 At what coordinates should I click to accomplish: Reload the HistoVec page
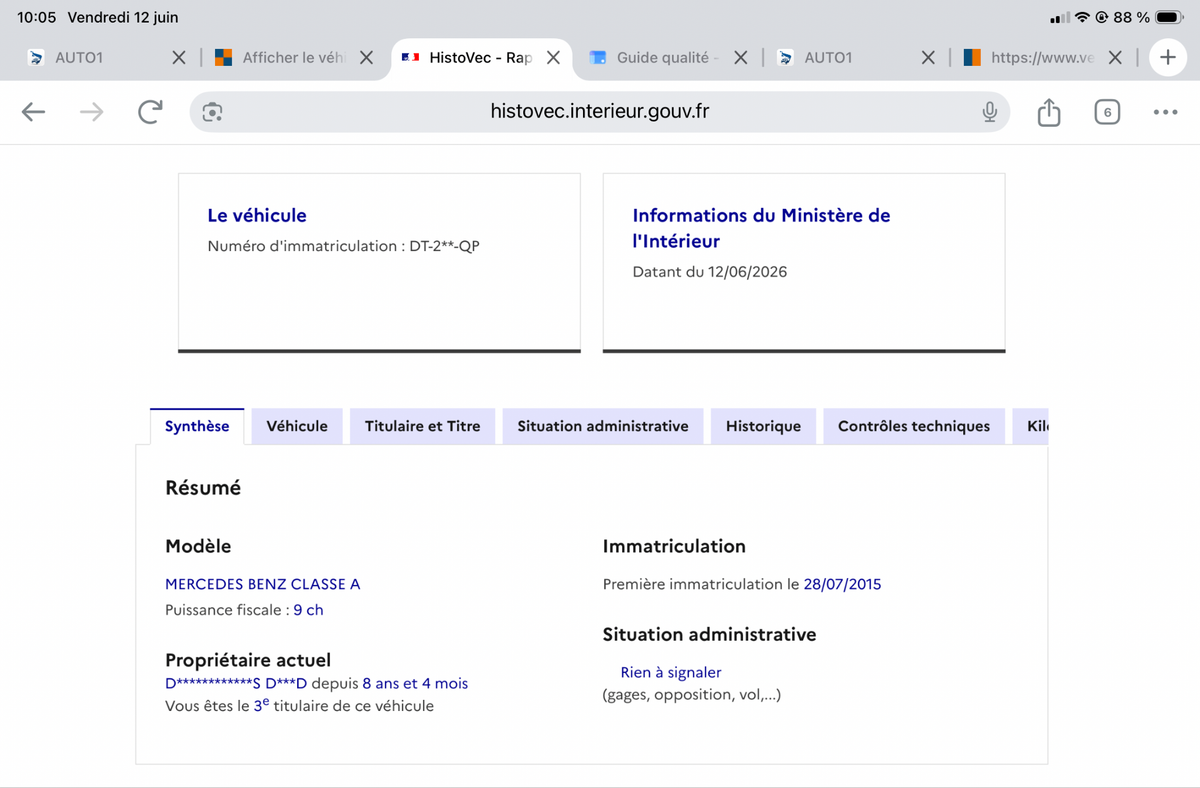pyautogui.click(x=150, y=112)
